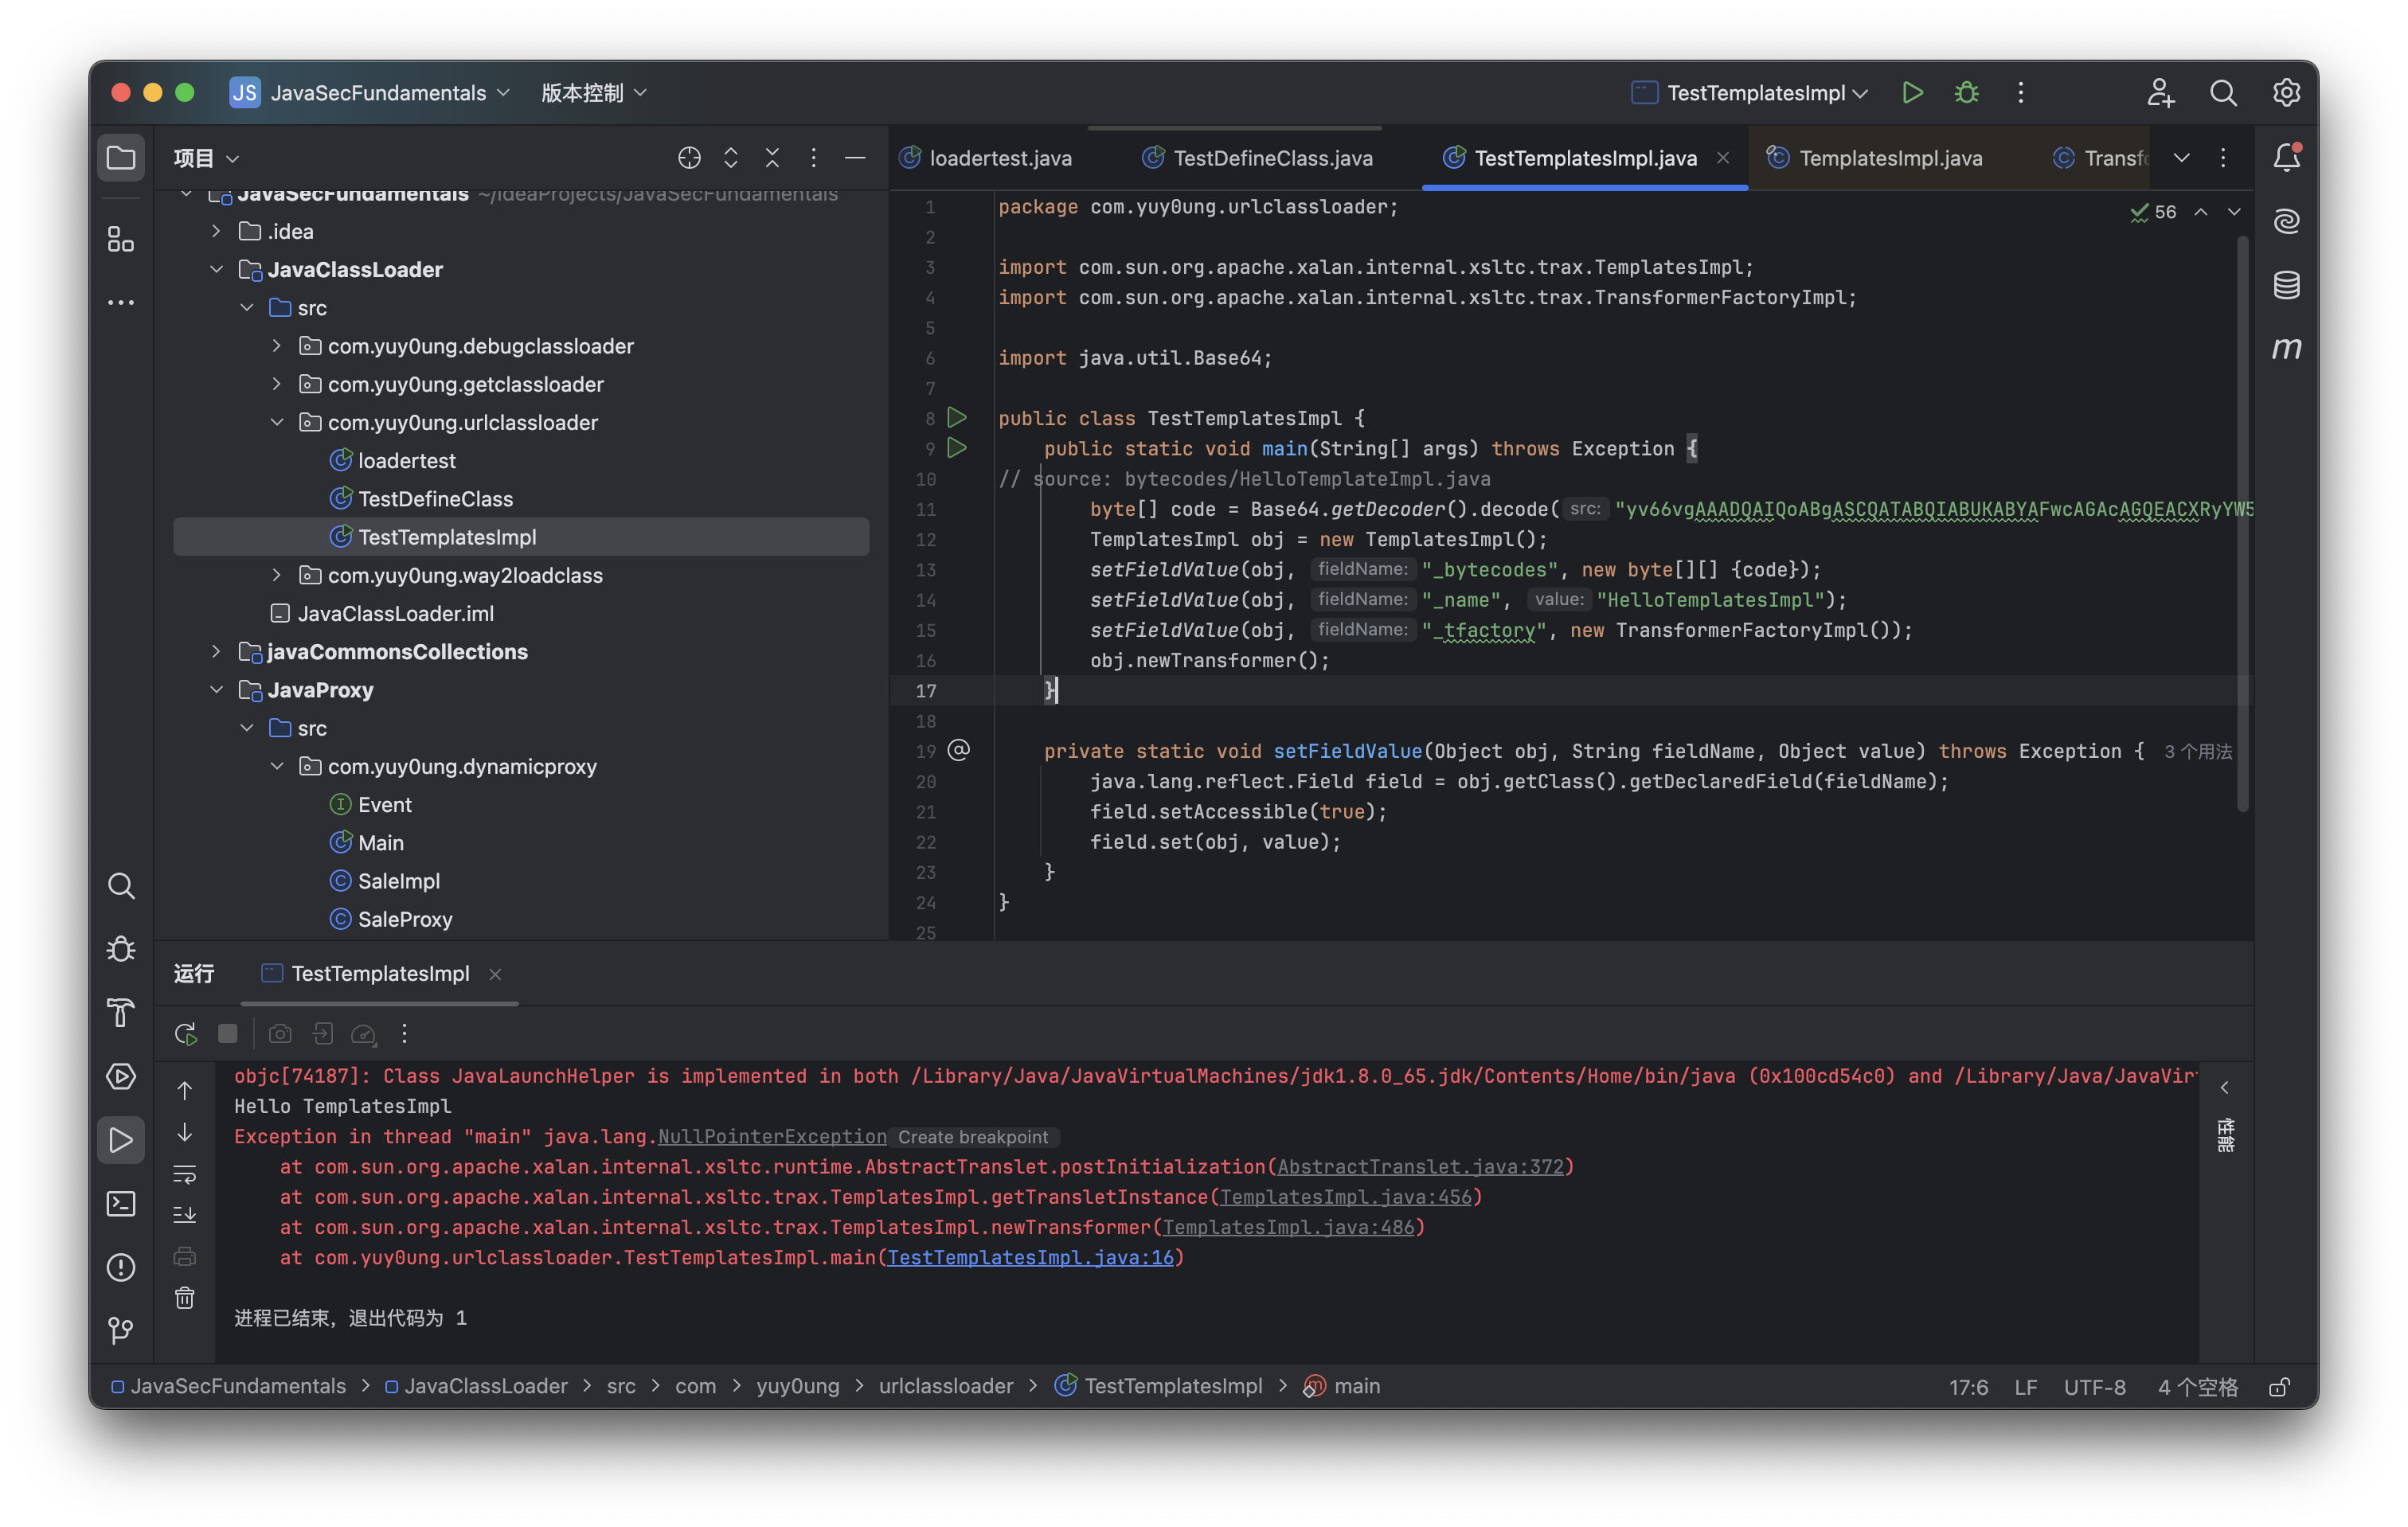Switch to the TestDefineClass.java tab
Image resolution: width=2408 pixels, height=1527 pixels.
[x=1272, y=158]
